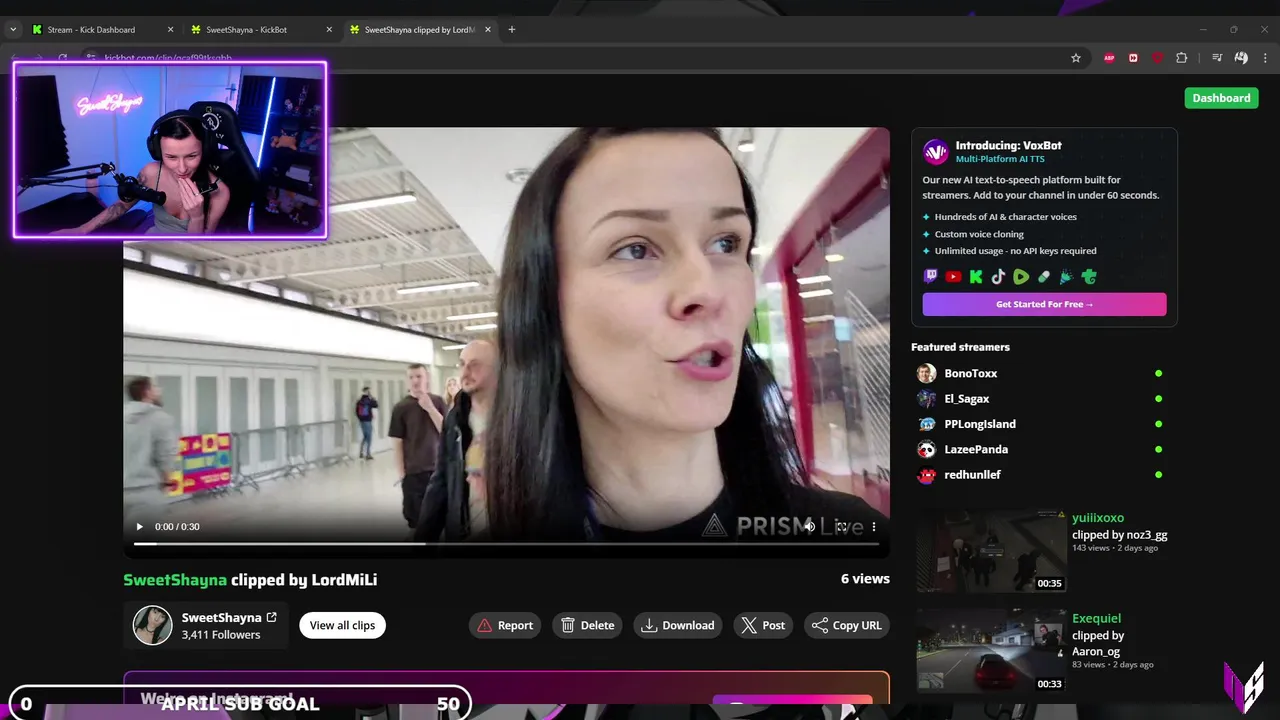Close the Stream - Kick Dashboard tab

pyautogui.click(x=170, y=30)
